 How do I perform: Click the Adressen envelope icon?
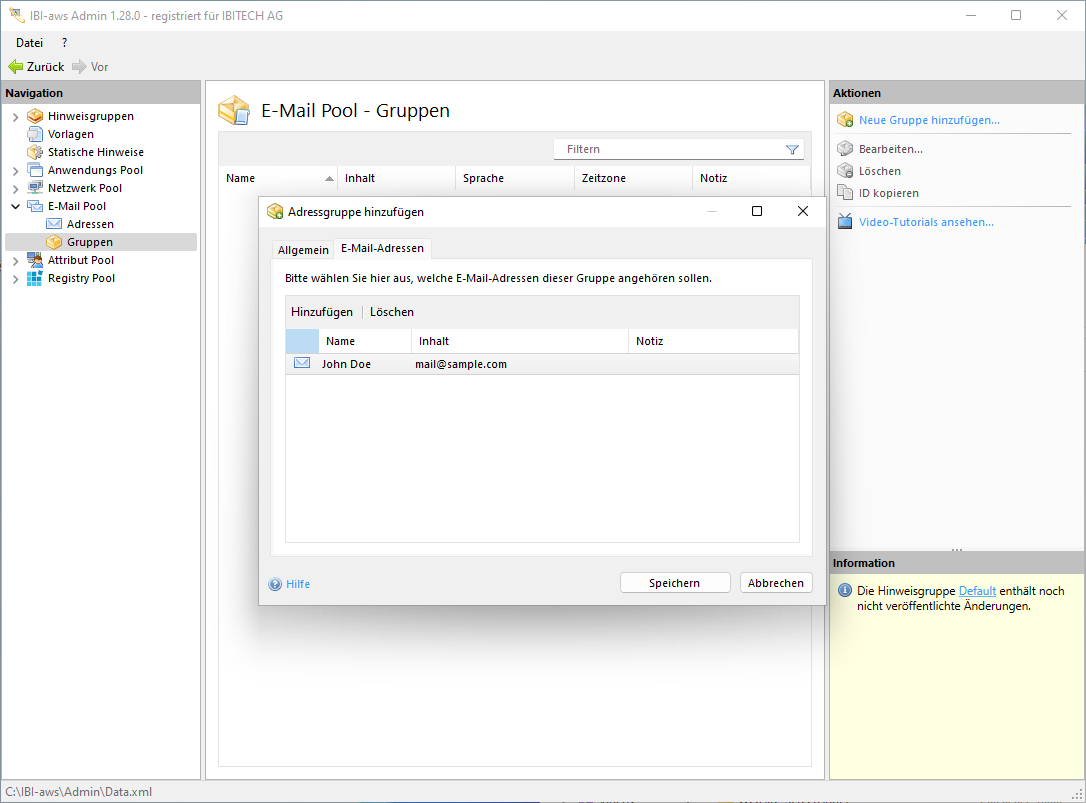pyautogui.click(x=54, y=224)
